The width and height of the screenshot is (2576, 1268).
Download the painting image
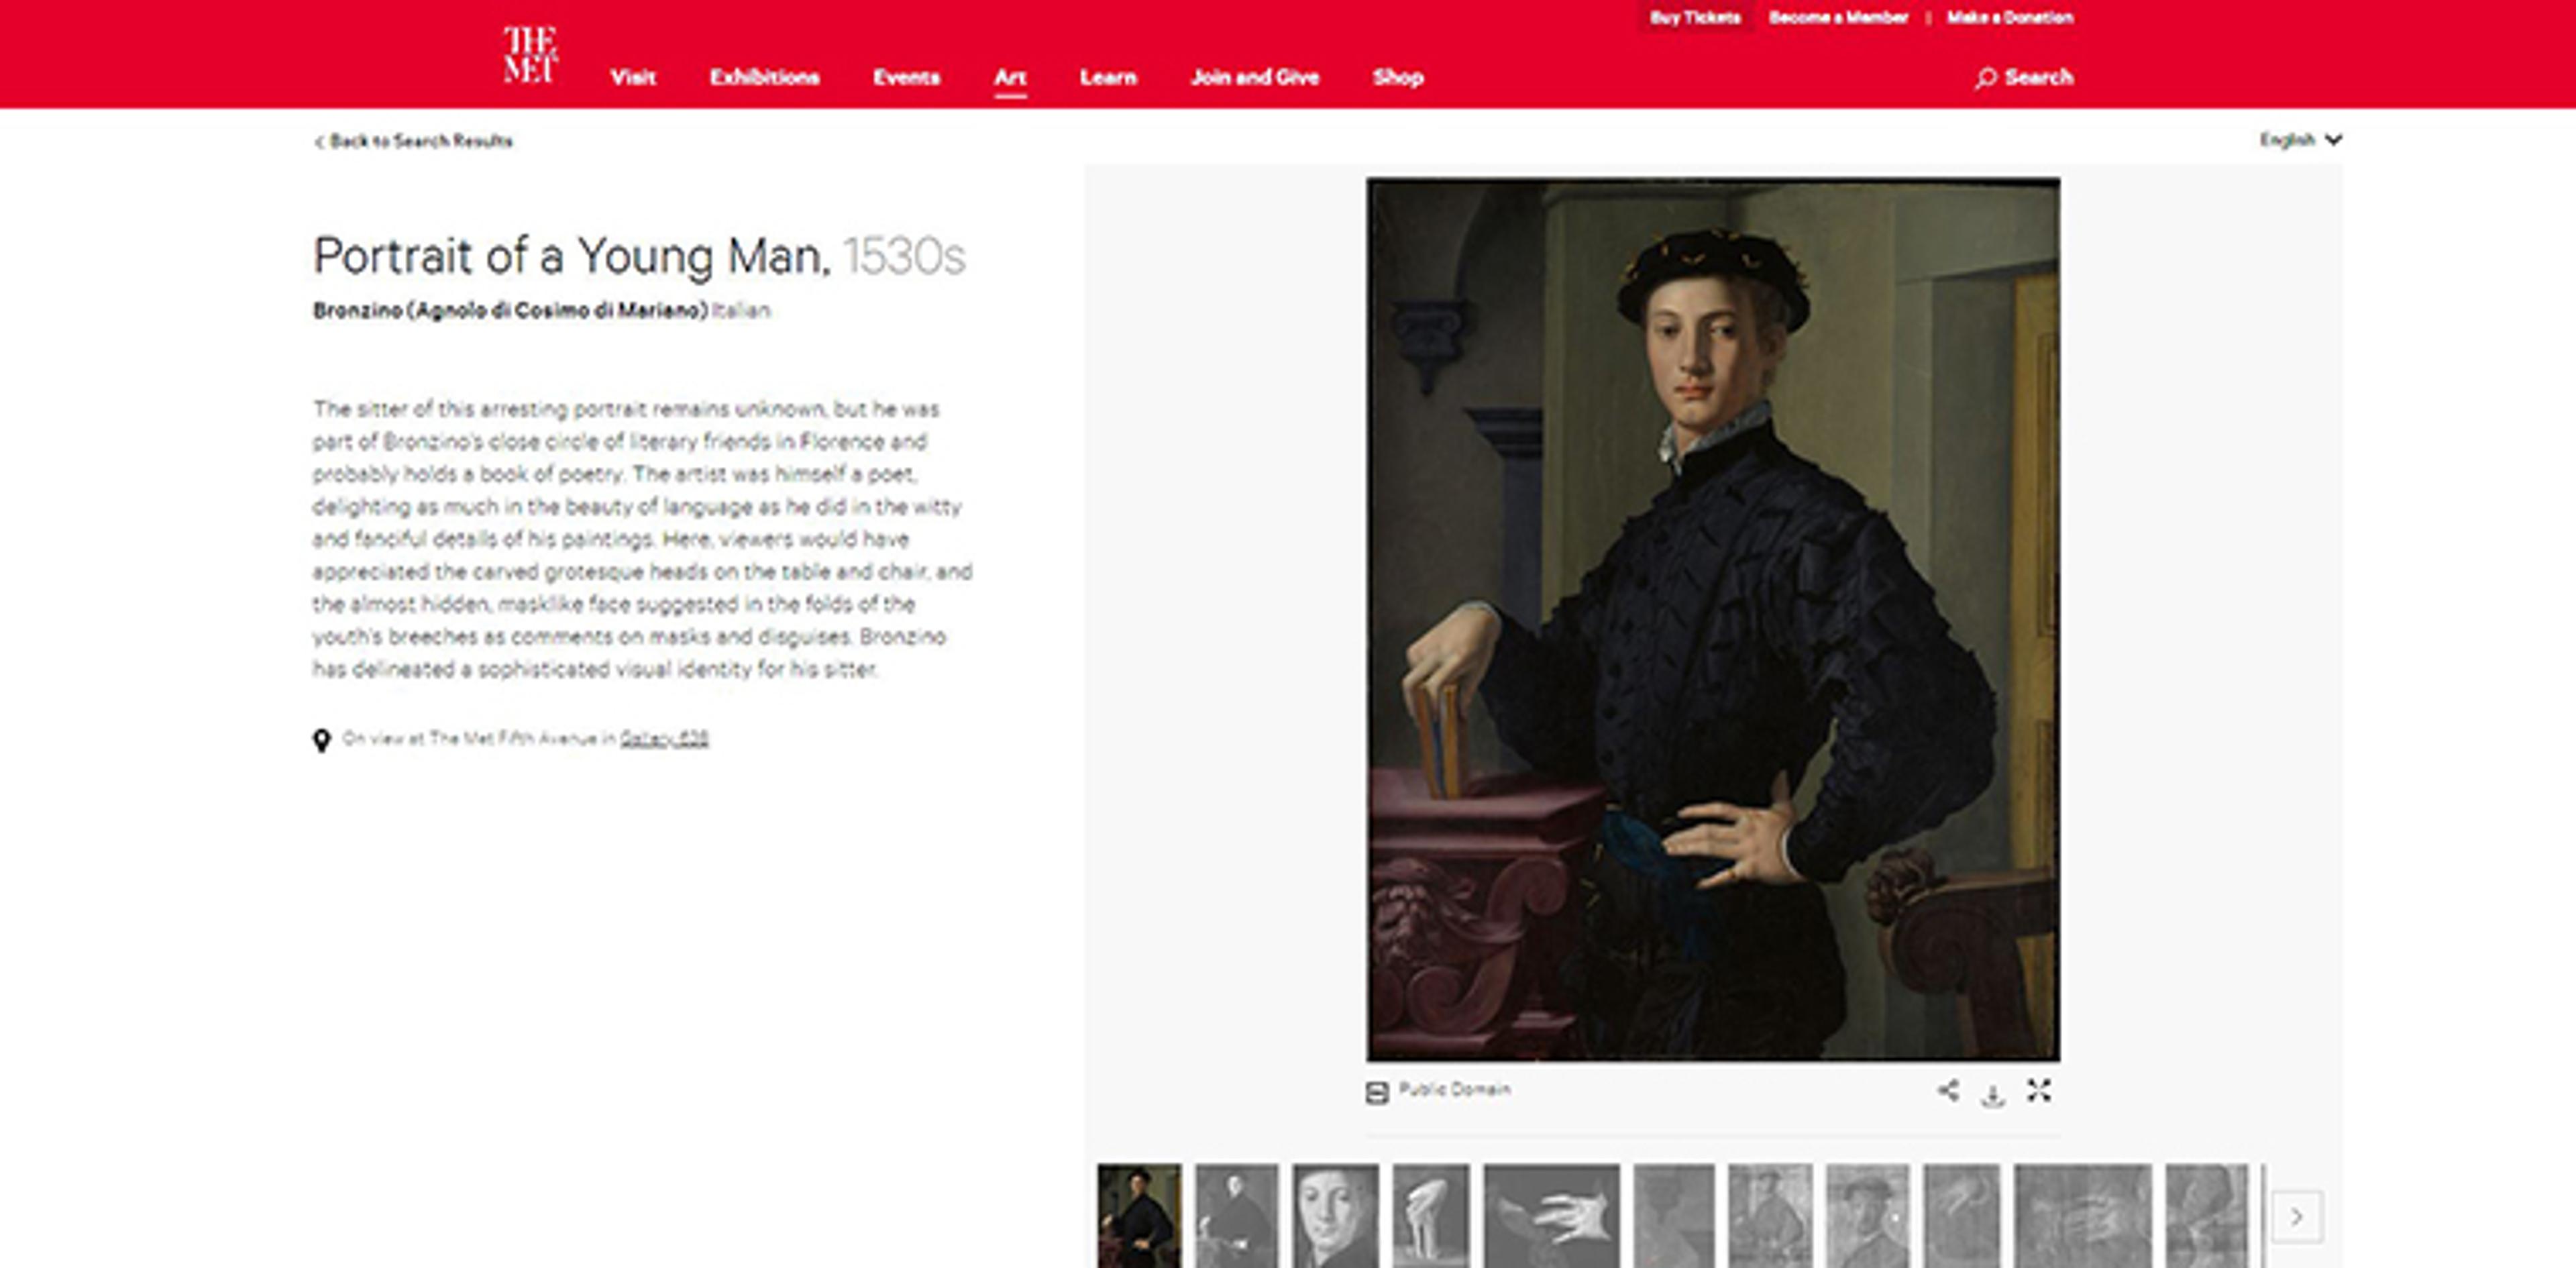(x=1992, y=1095)
